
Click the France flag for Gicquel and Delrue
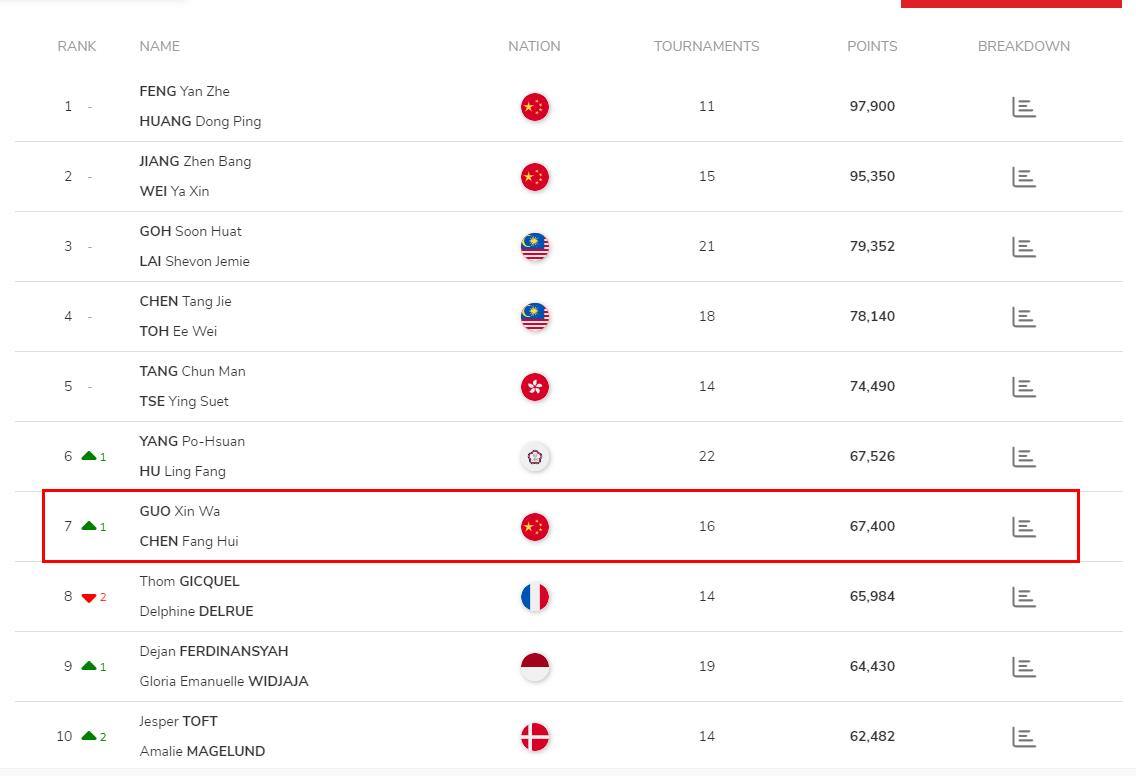(x=535, y=596)
